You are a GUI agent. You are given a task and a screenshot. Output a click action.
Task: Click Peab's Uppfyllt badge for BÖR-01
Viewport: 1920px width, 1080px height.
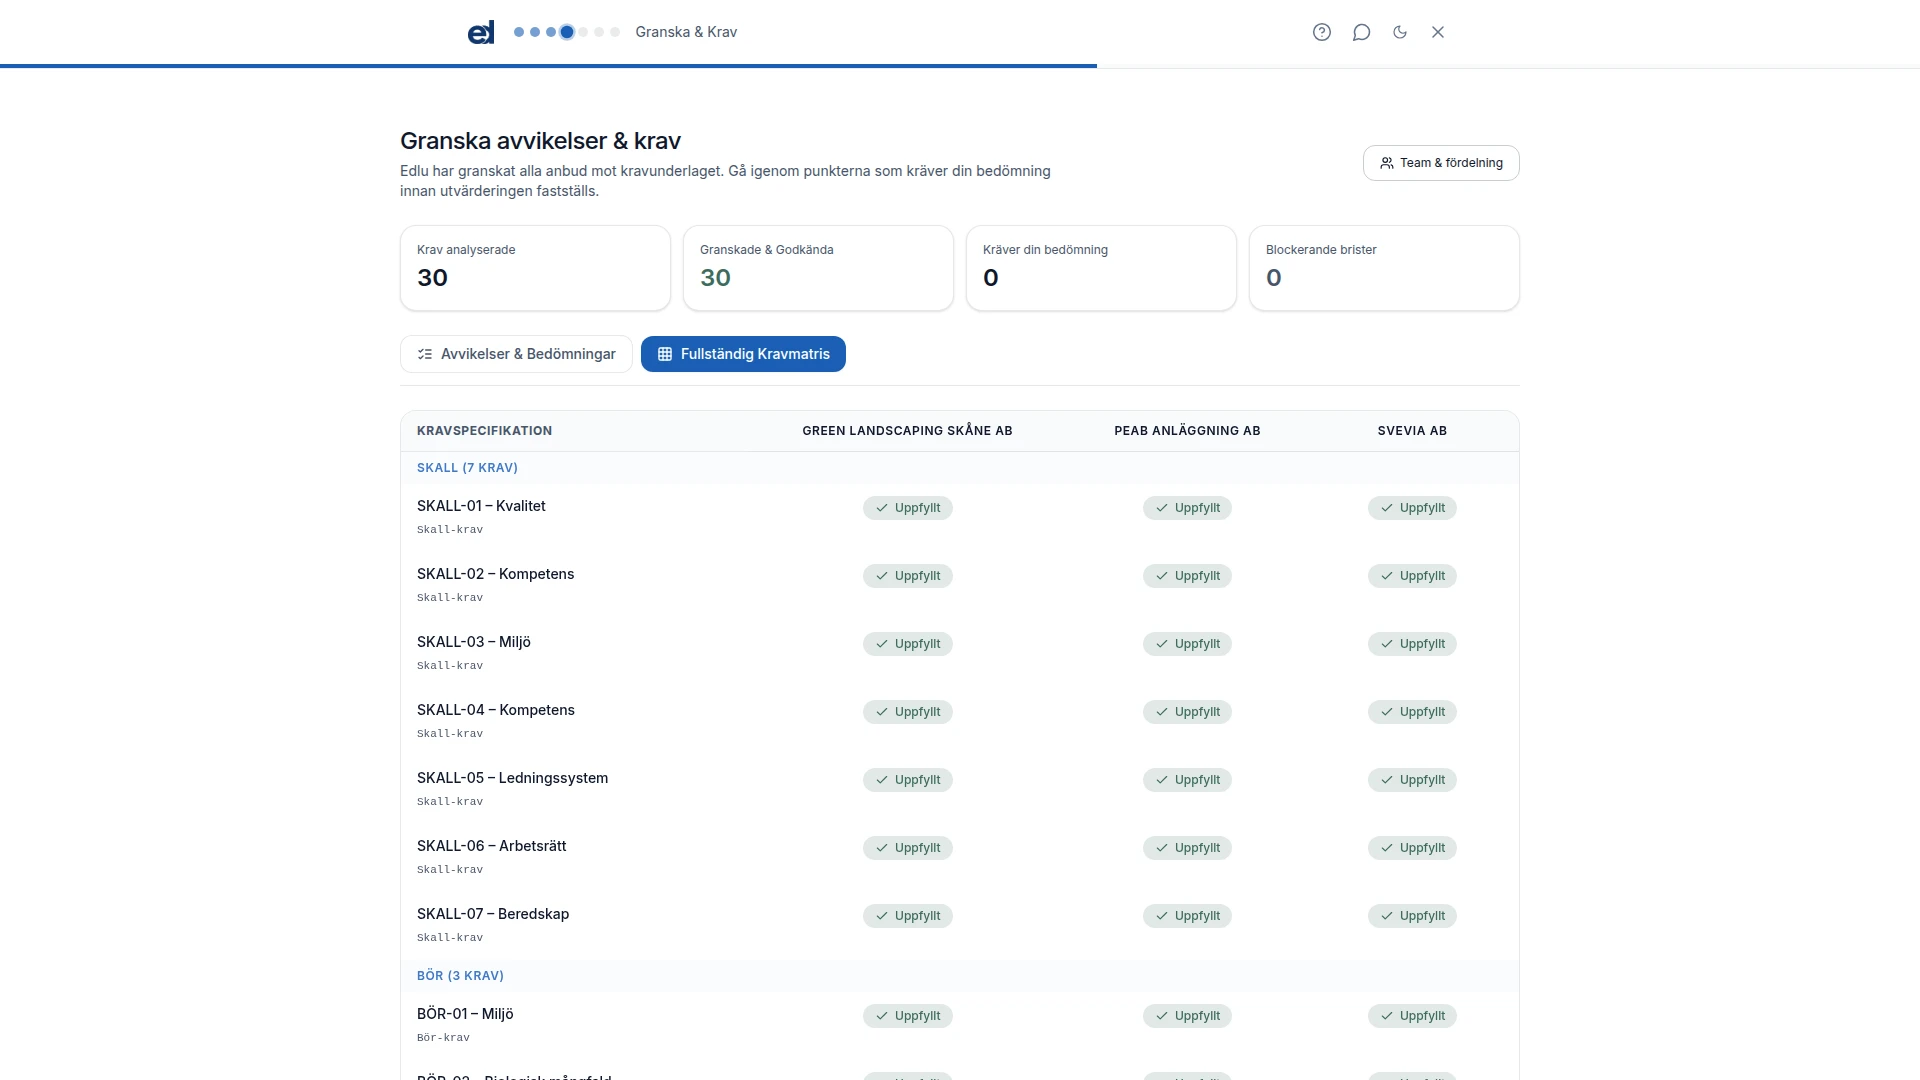(1187, 1016)
